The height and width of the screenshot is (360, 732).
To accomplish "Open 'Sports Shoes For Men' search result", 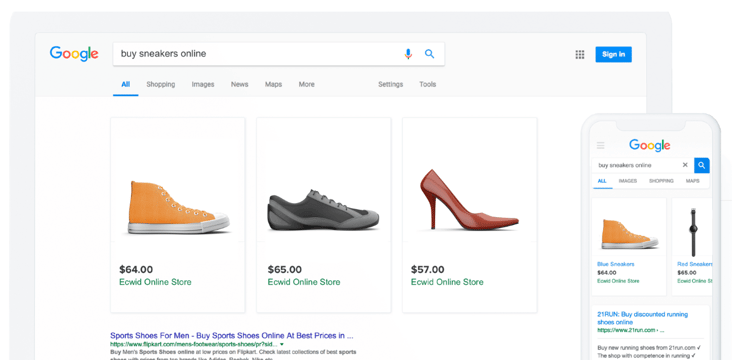I will 232,335.
